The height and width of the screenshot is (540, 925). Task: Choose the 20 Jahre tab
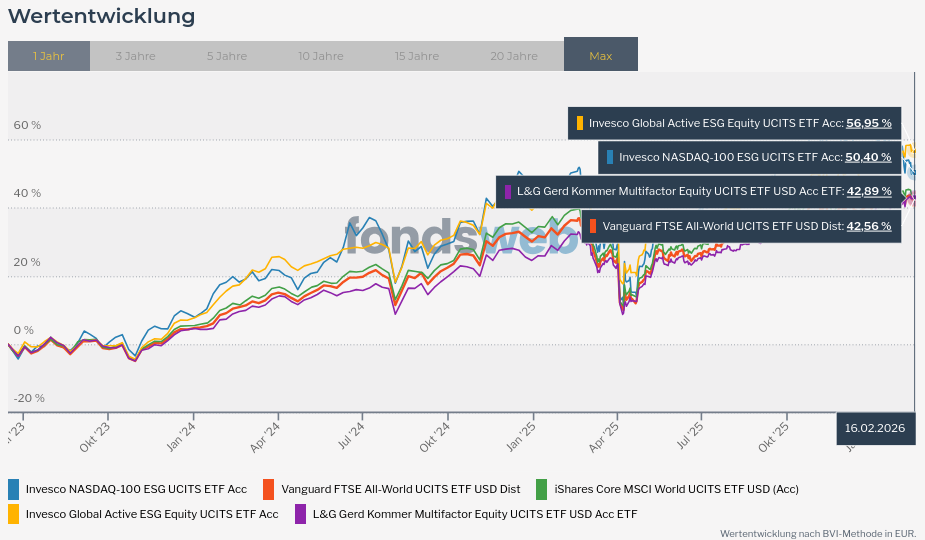(514, 56)
